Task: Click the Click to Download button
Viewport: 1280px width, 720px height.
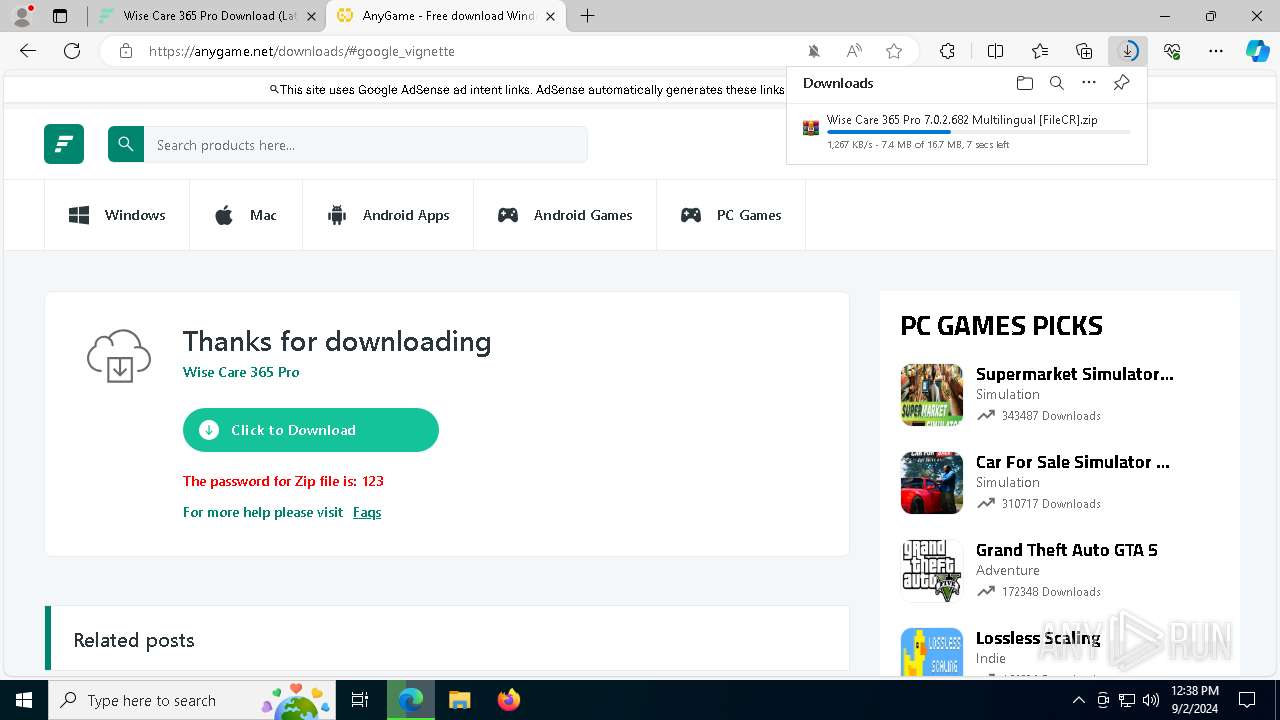Action: click(x=311, y=430)
